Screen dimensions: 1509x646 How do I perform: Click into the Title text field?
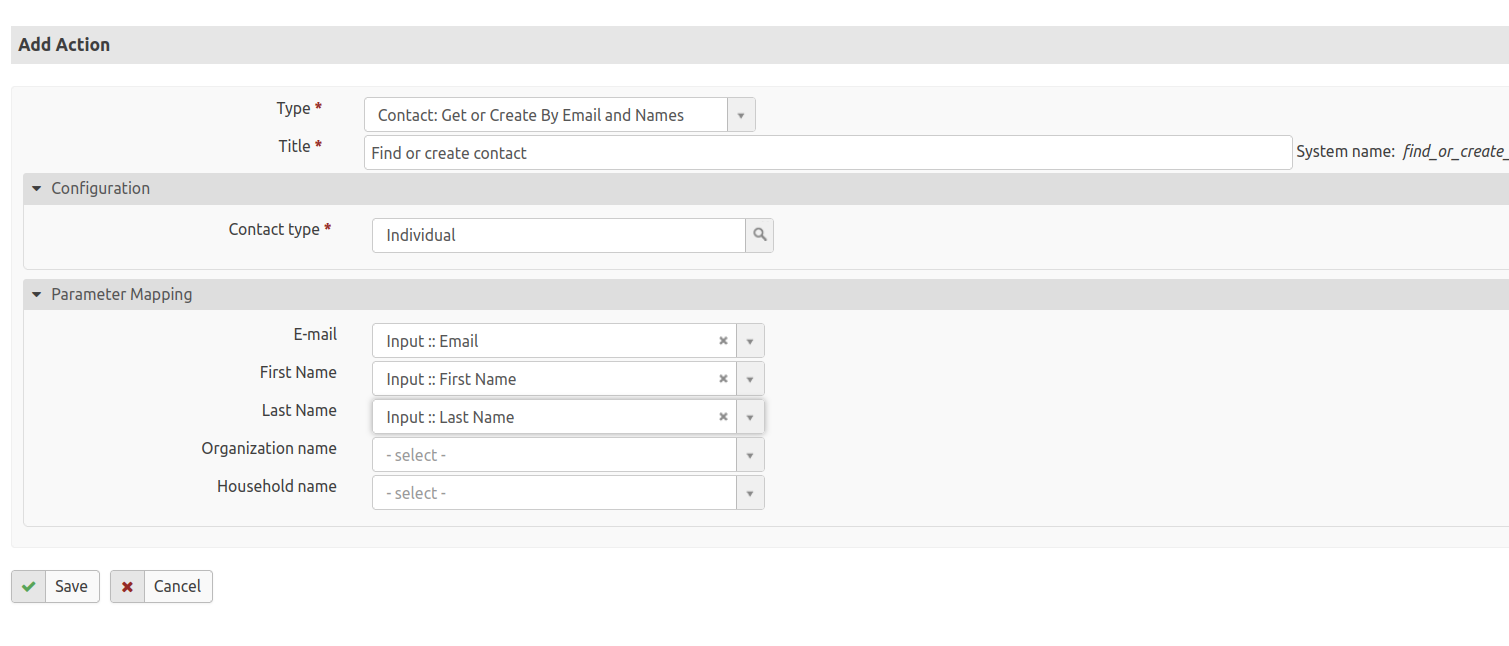pyautogui.click(x=827, y=153)
